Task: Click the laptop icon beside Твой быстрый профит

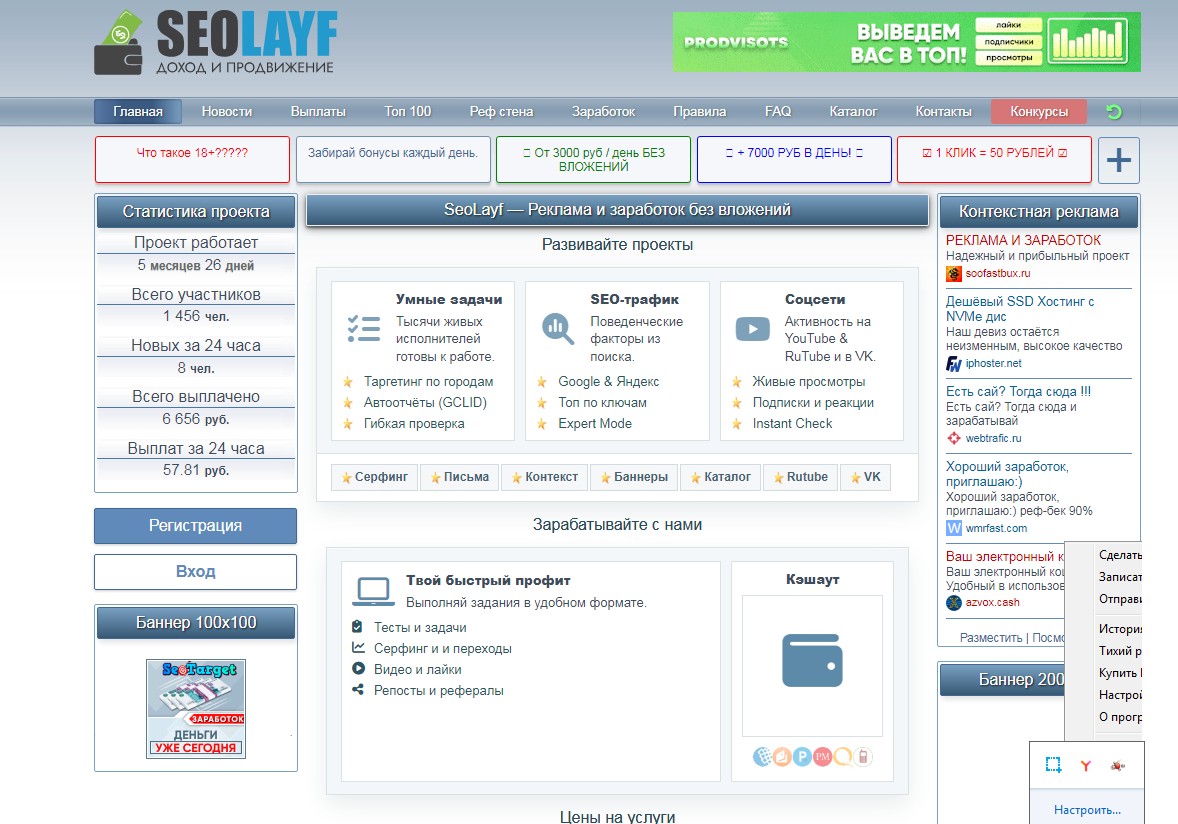Action: point(373,591)
